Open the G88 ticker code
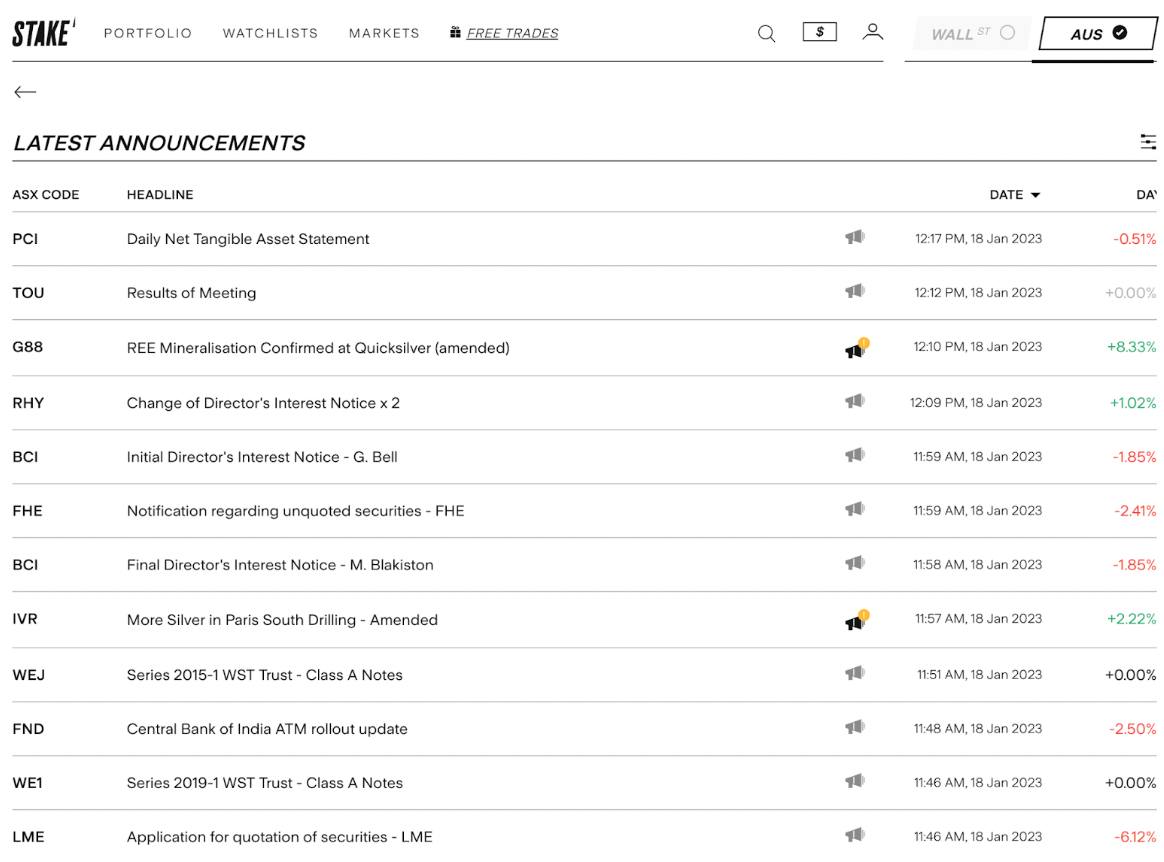This screenshot has width=1164, height=862. pos(27,347)
